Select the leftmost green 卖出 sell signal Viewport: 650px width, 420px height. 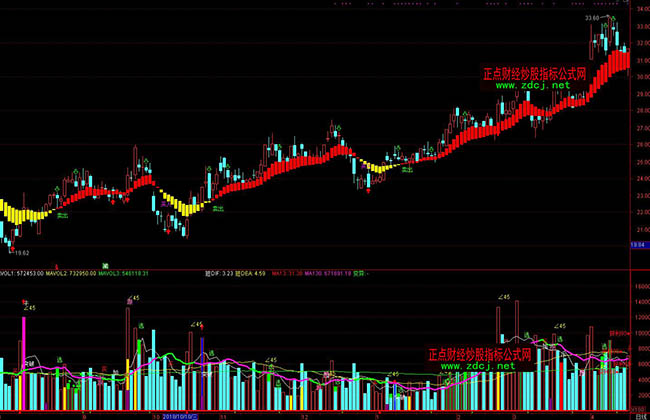tap(62, 214)
